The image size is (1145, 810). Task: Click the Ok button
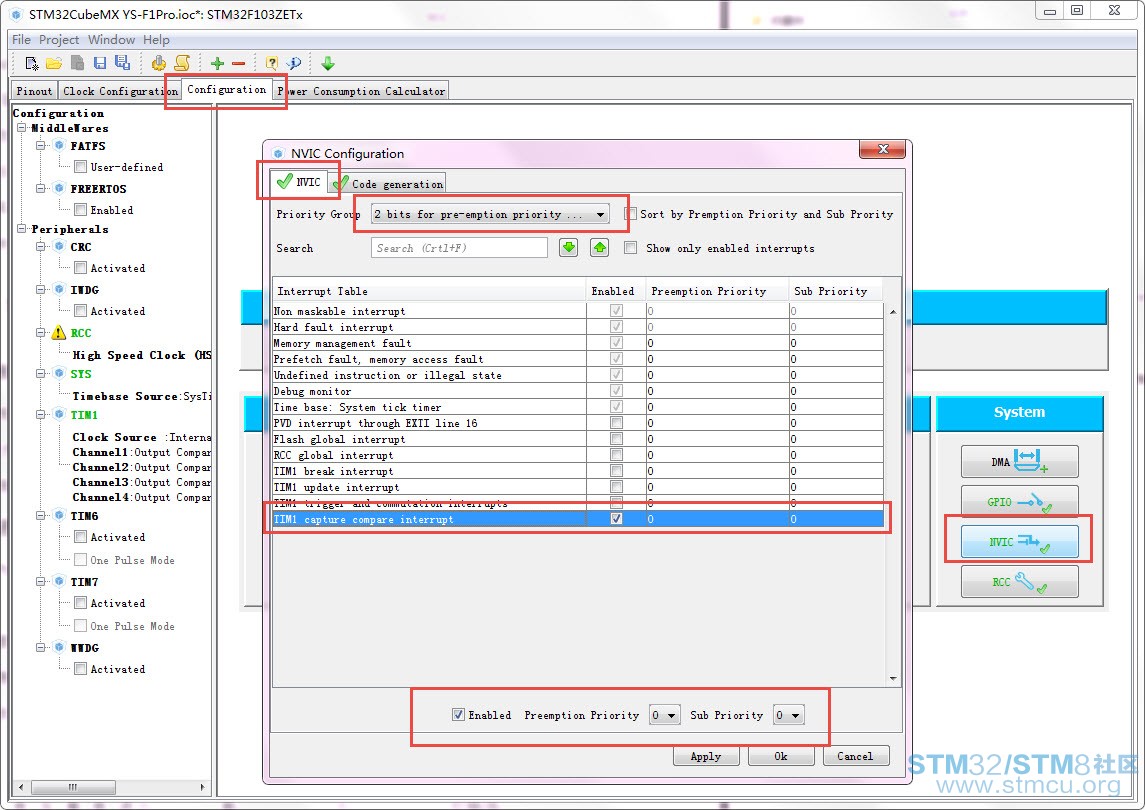click(781, 756)
